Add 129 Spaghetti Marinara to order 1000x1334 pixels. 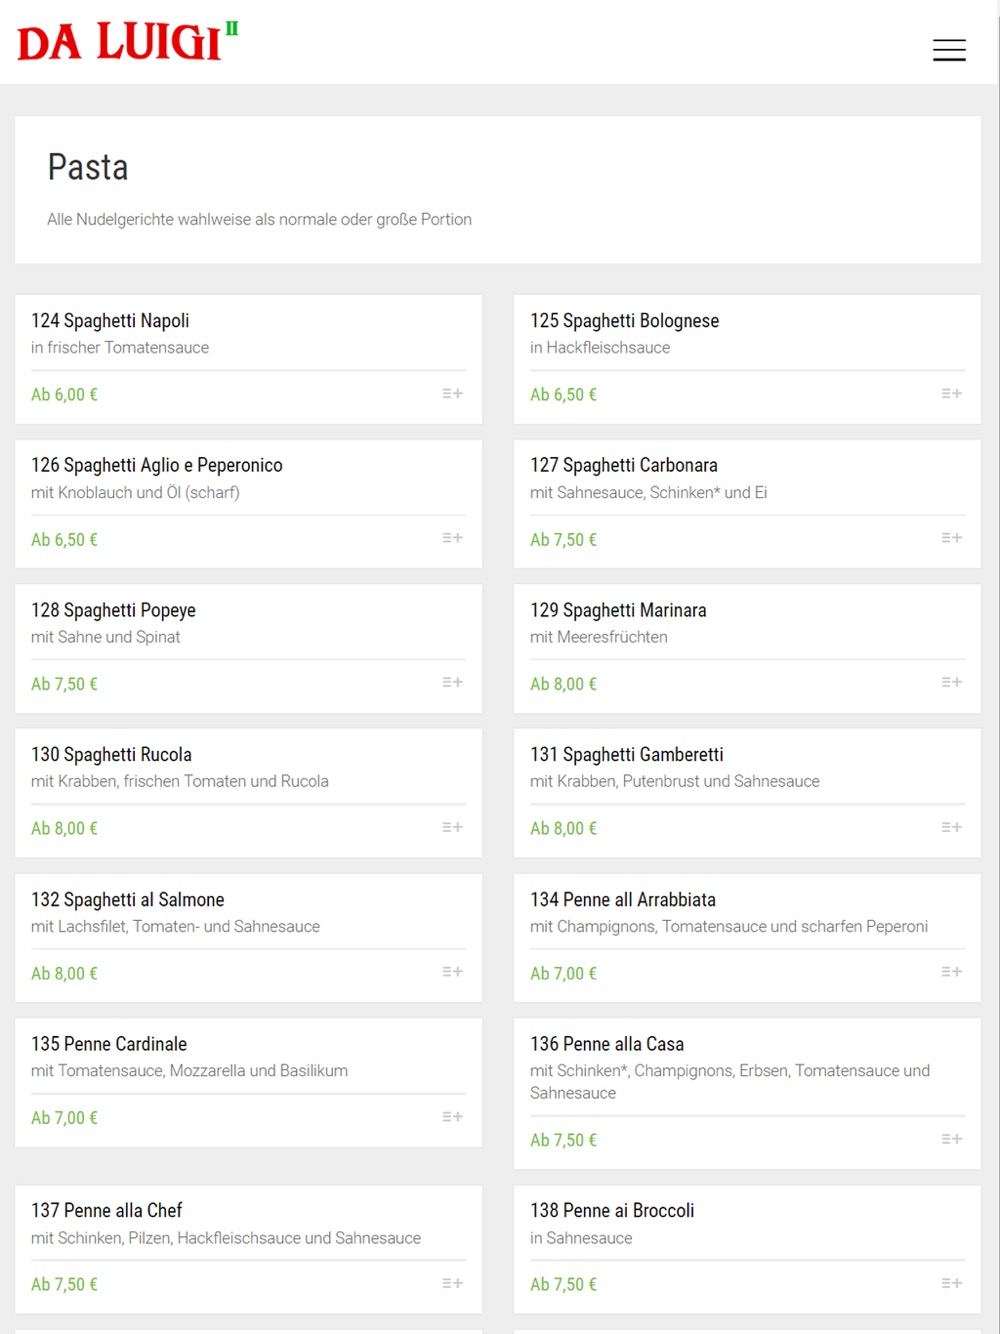coord(951,683)
